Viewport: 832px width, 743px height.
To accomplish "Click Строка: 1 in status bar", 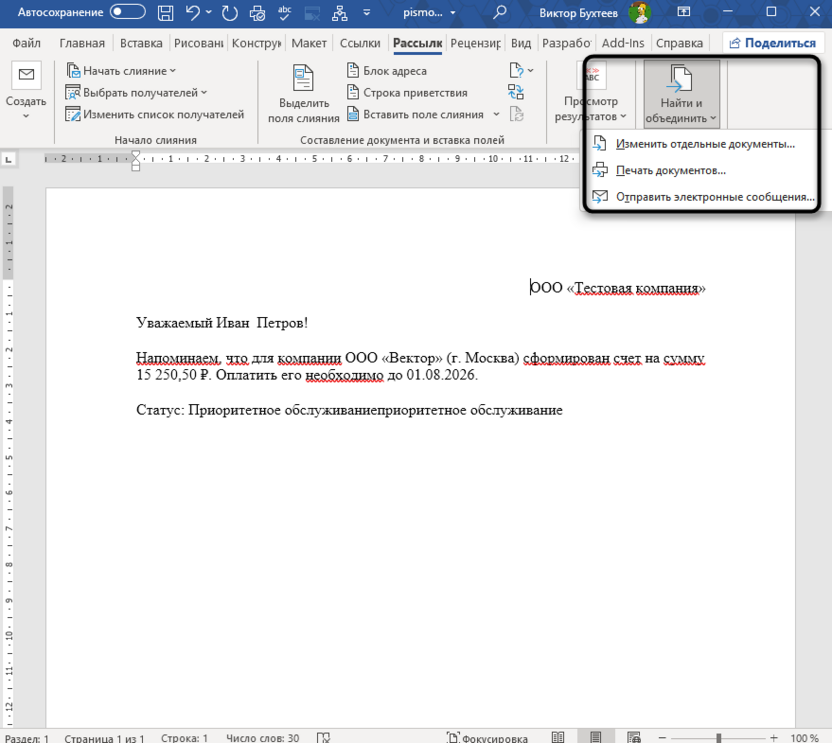I will click(184, 738).
